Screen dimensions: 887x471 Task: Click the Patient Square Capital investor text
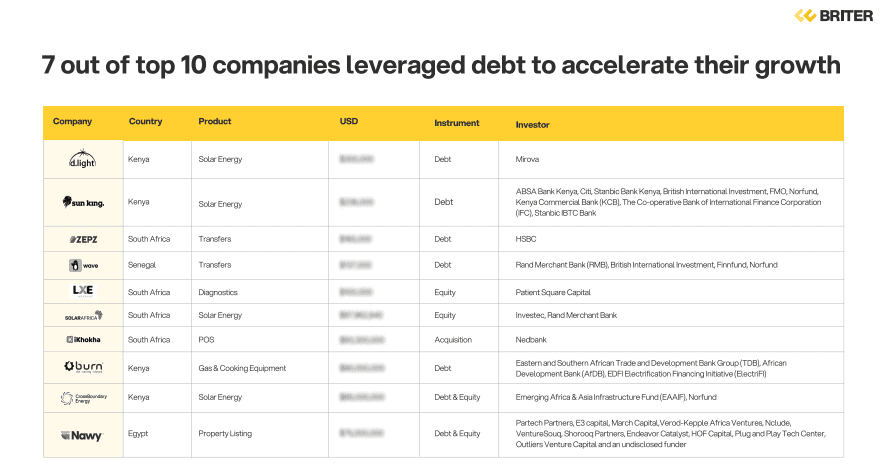553,292
